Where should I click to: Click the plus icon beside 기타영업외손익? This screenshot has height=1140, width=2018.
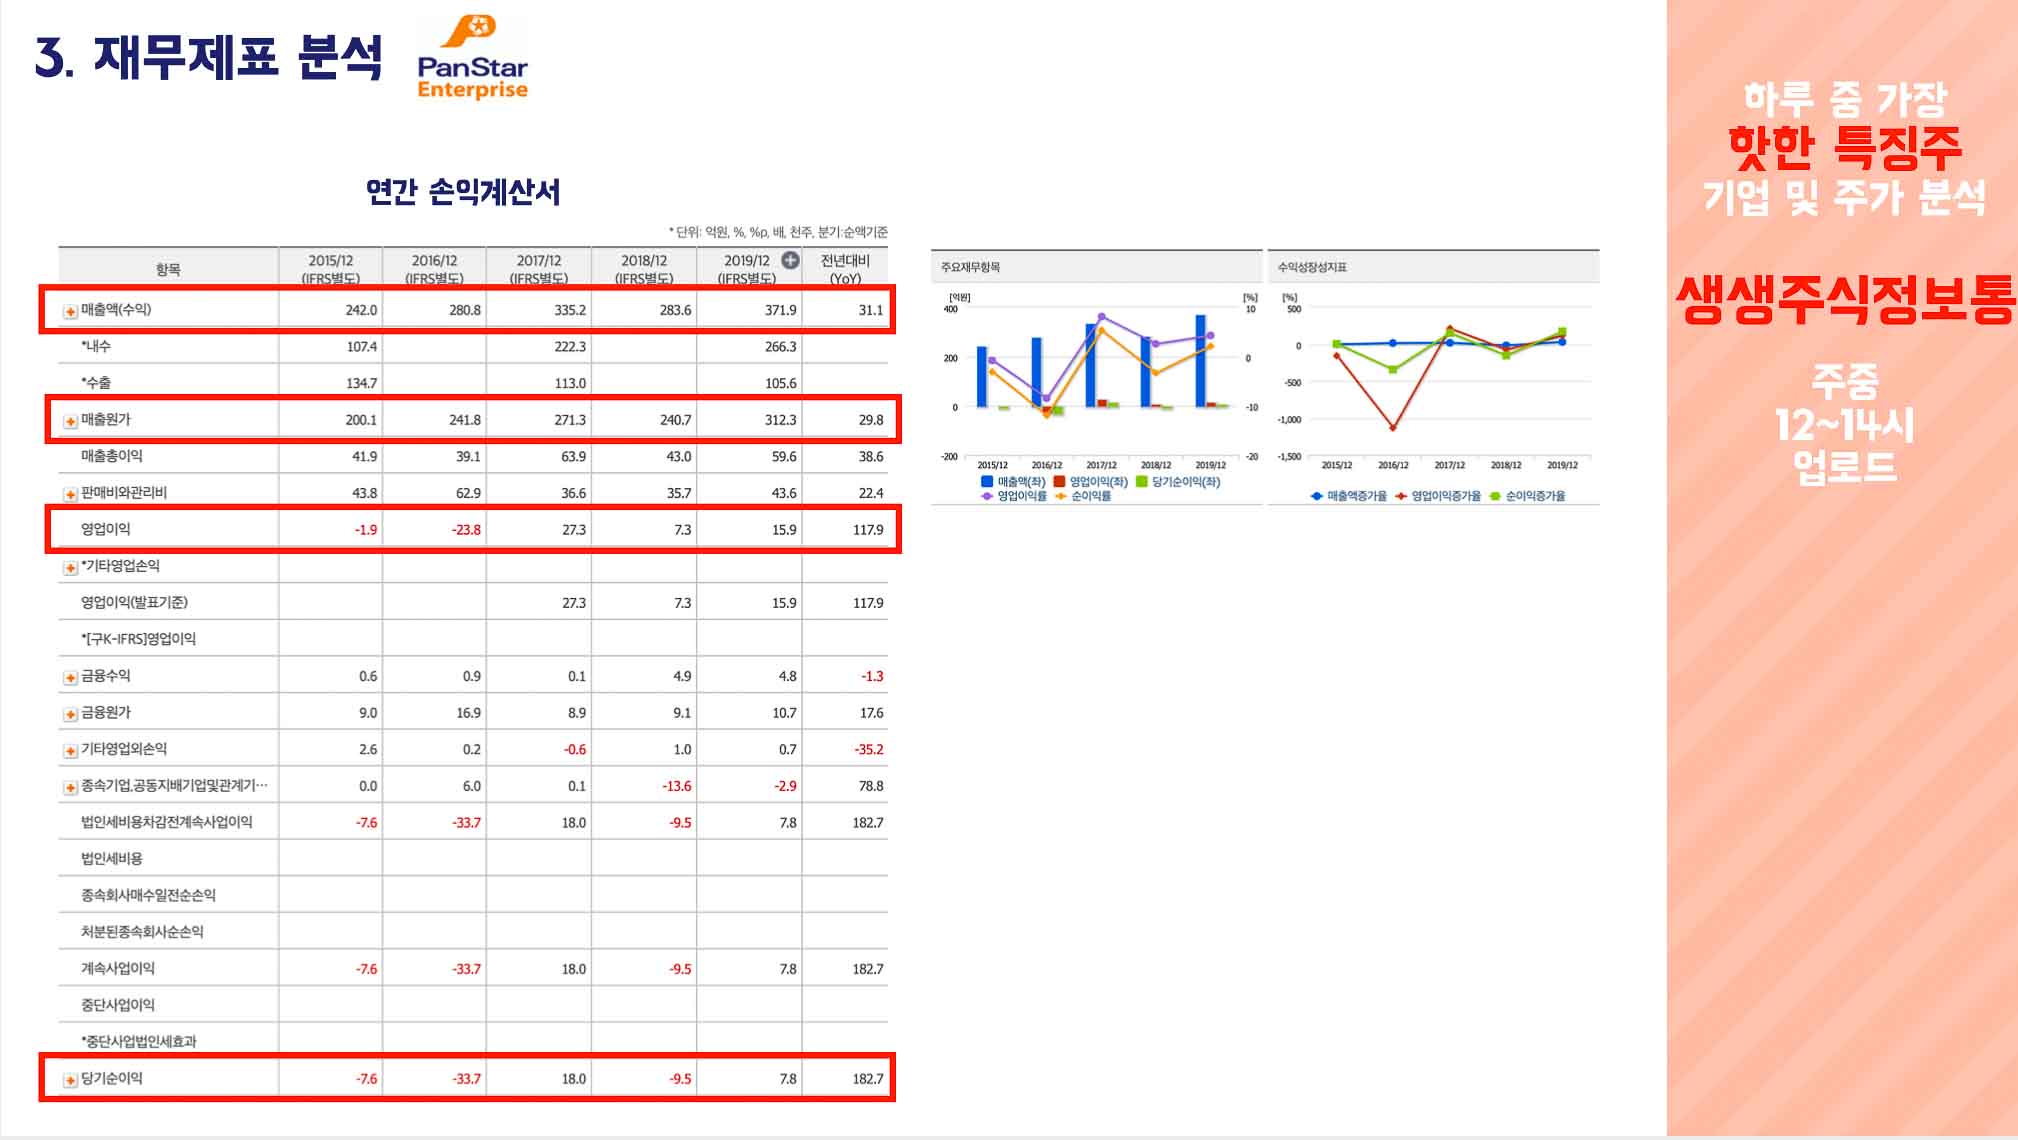click(70, 751)
